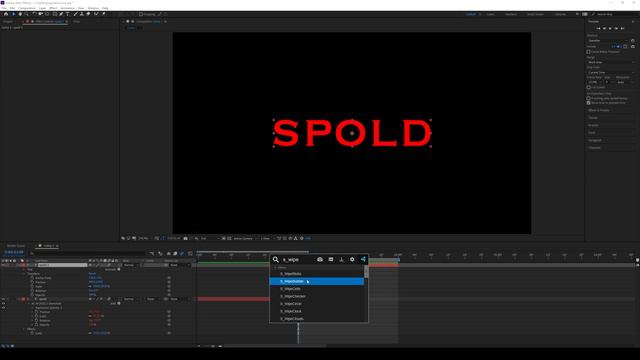
Task: Select the Puppet Pin tool
Action: click(104, 14)
